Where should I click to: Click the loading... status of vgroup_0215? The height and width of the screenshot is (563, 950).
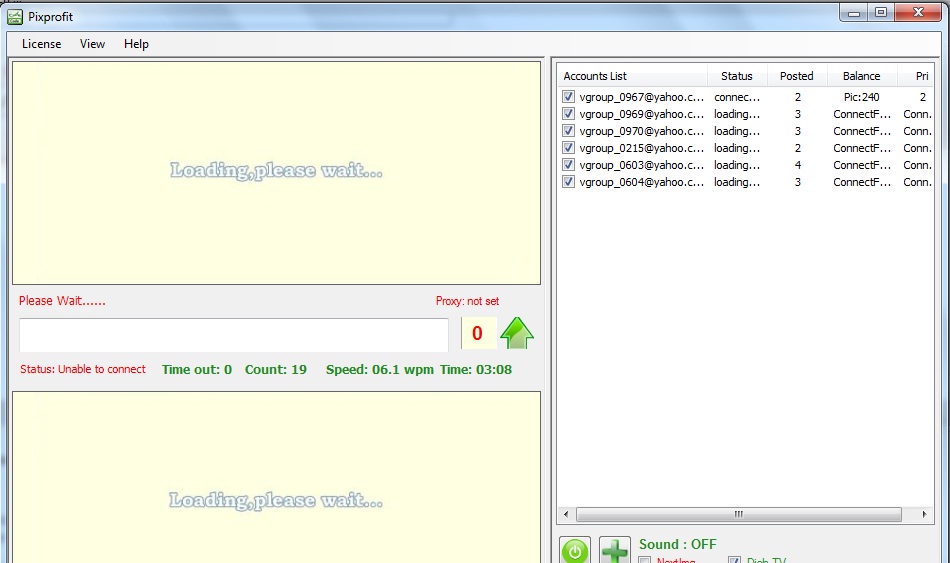click(x=737, y=147)
